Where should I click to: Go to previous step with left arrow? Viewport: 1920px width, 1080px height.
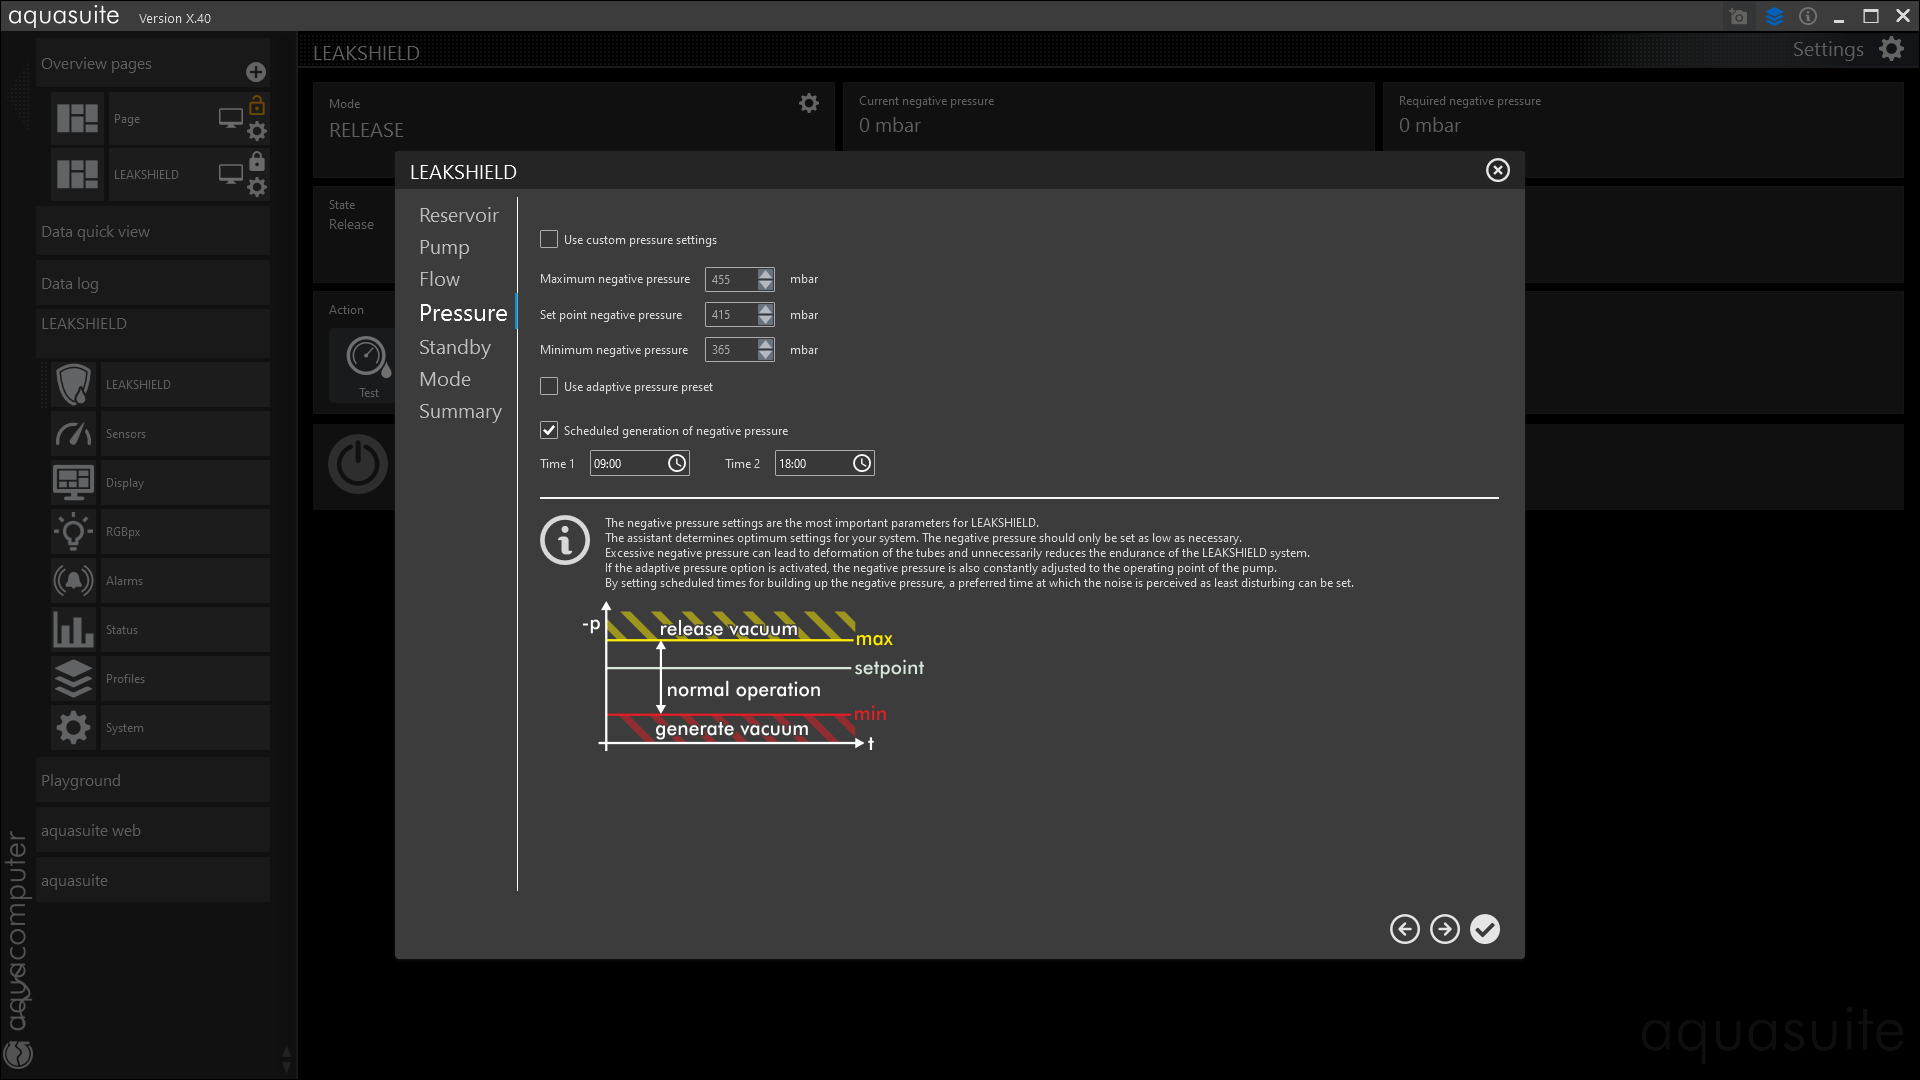click(1404, 929)
